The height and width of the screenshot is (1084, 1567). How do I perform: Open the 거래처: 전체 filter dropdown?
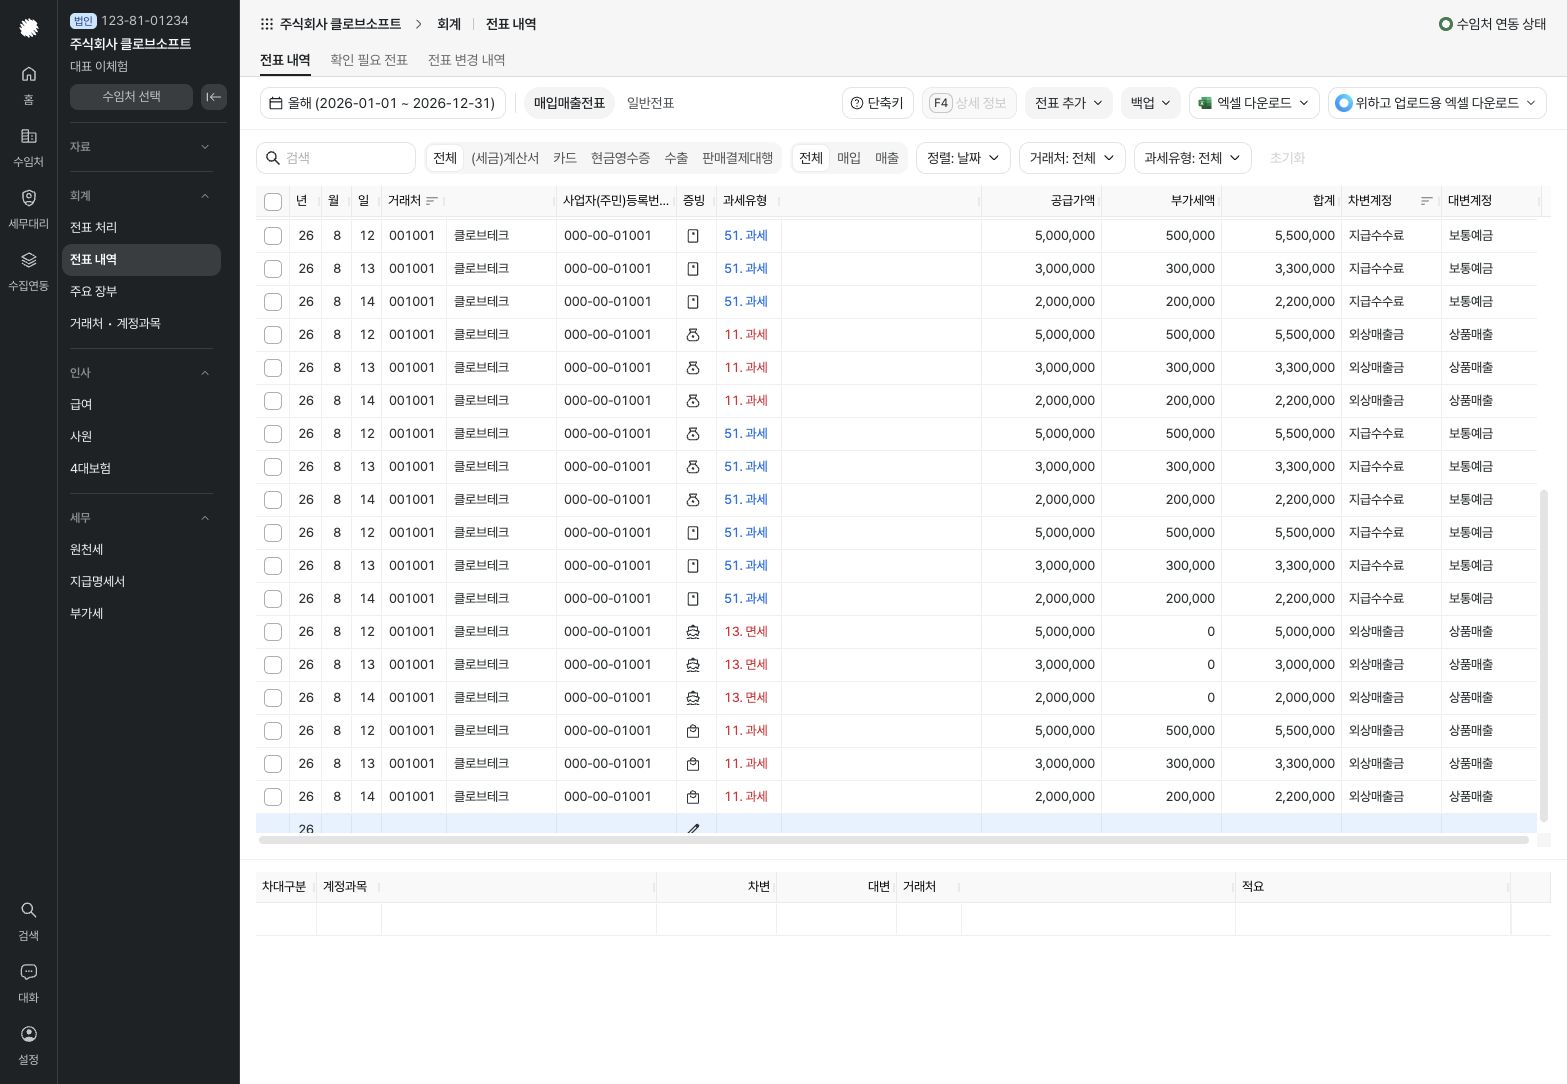click(x=1072, y=158)
